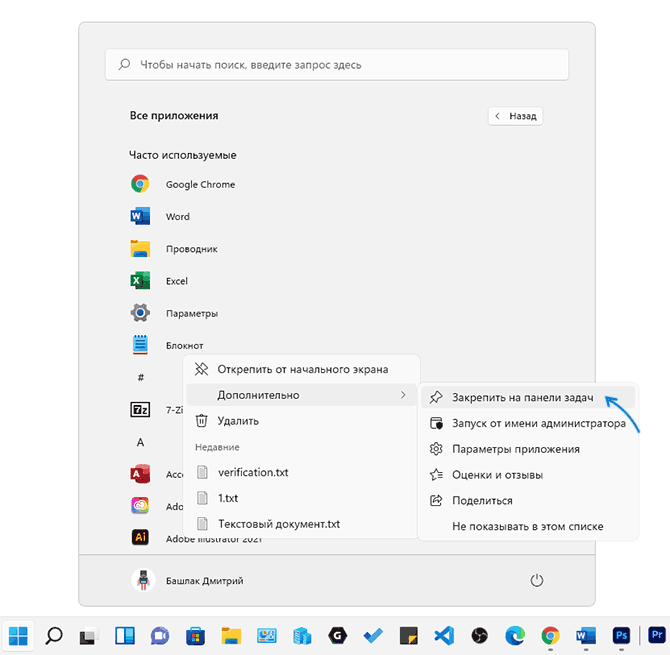Open Word from the taskbar
The width and height of the screenshot is (670, 655).
(x=586, y=636)
